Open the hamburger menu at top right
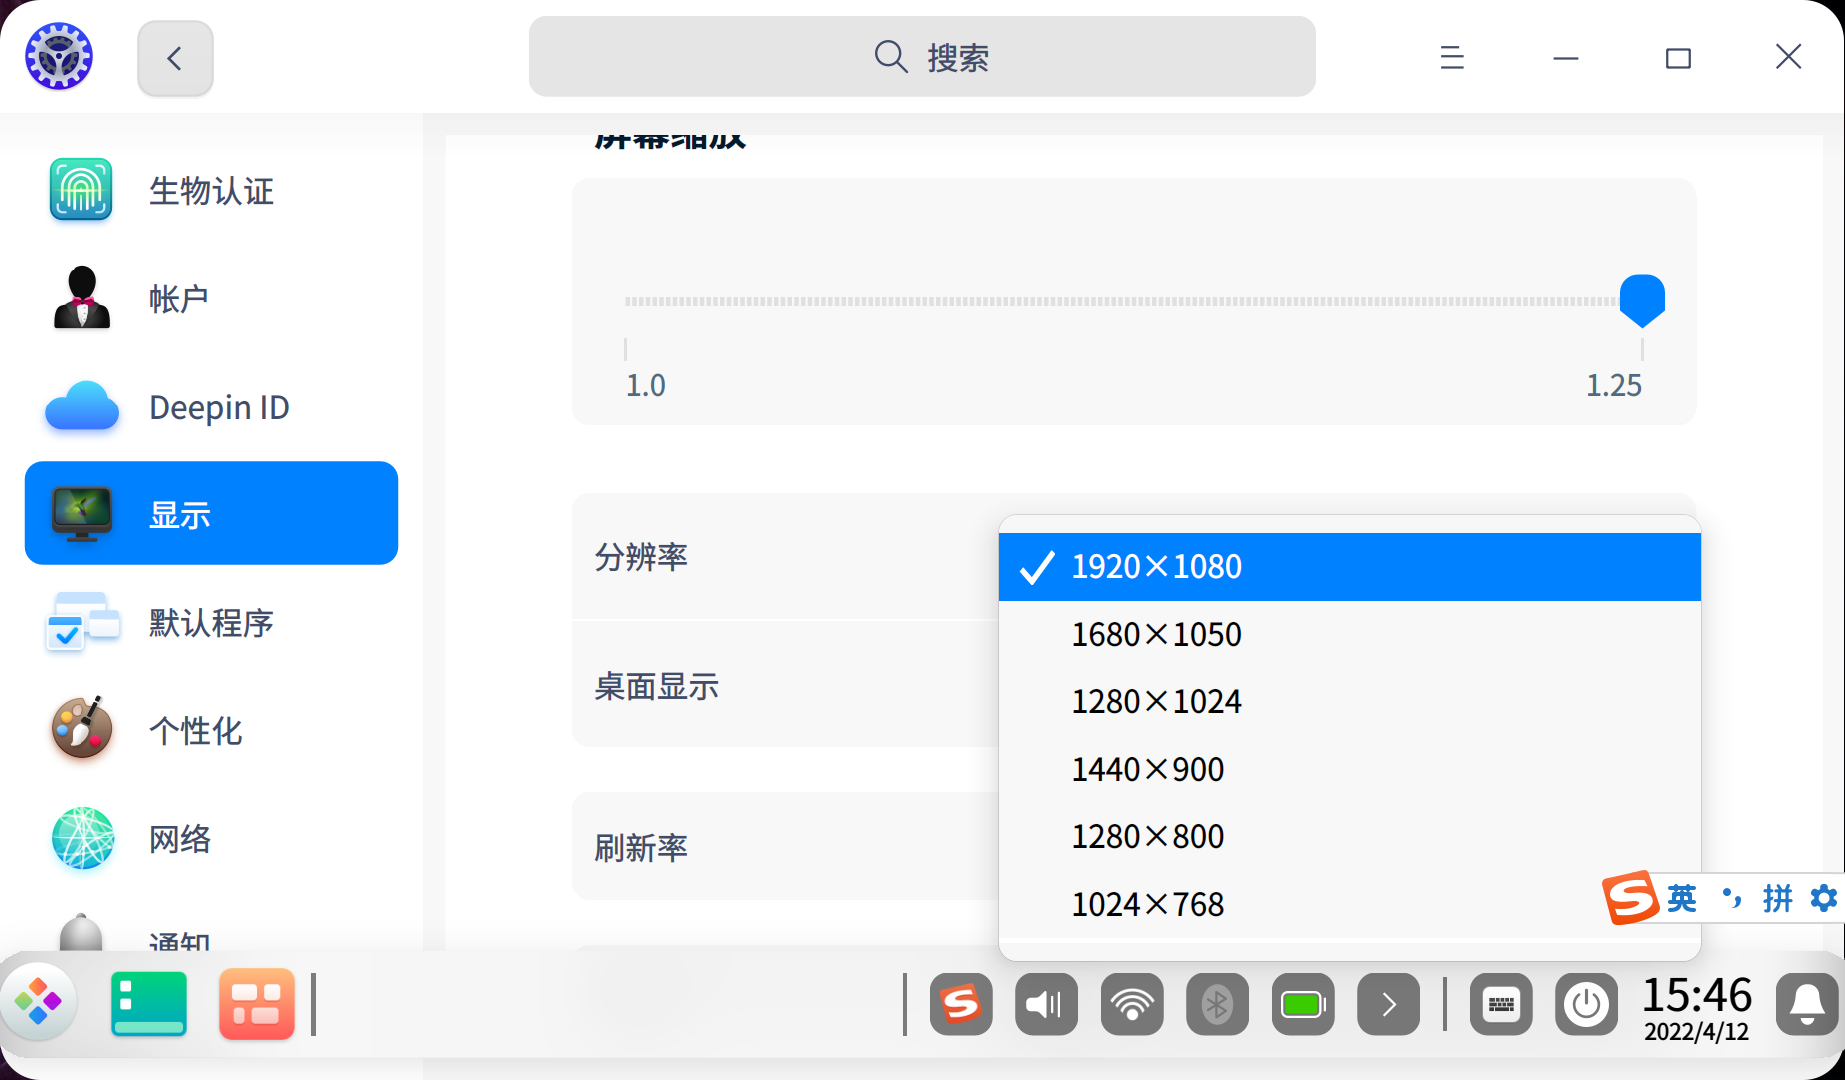 (1451, 57)
